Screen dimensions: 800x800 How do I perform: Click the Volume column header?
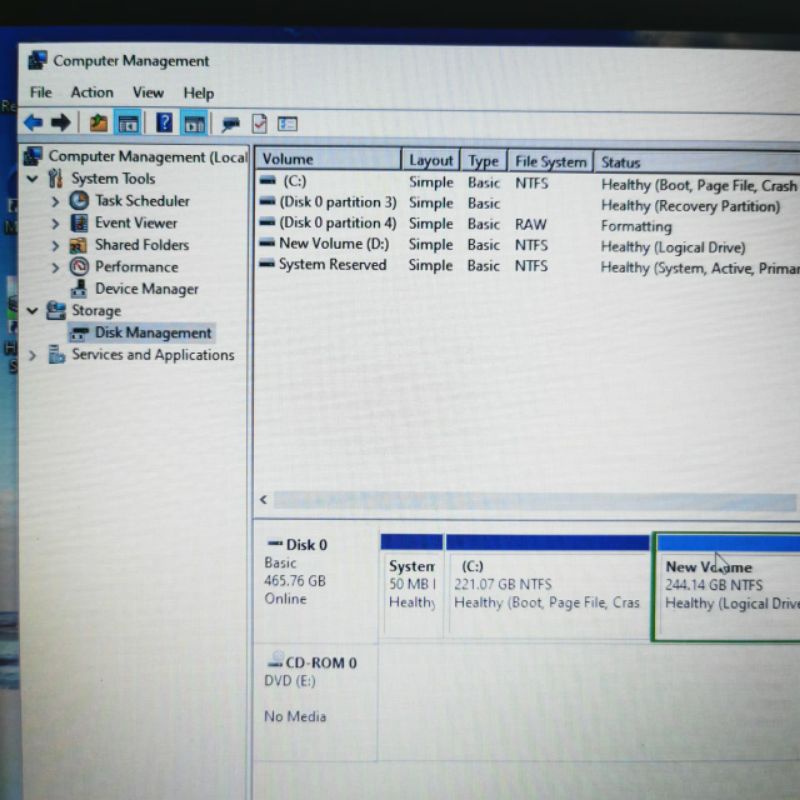coord(288,159)
